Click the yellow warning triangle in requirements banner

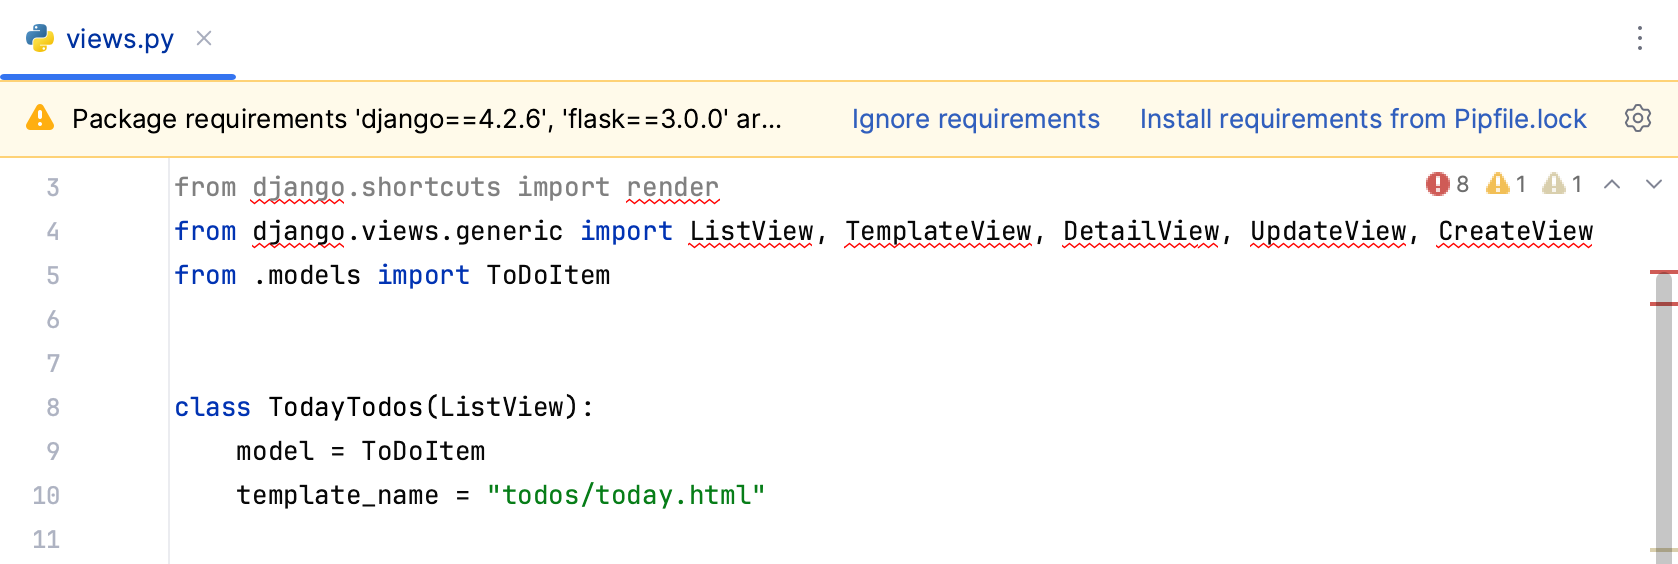pos(40,118)
